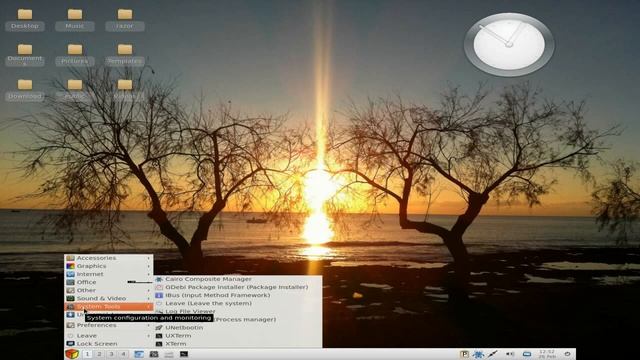Open the file manager launcher in panel
Screen dimensions: 640x360
(139, 354)
